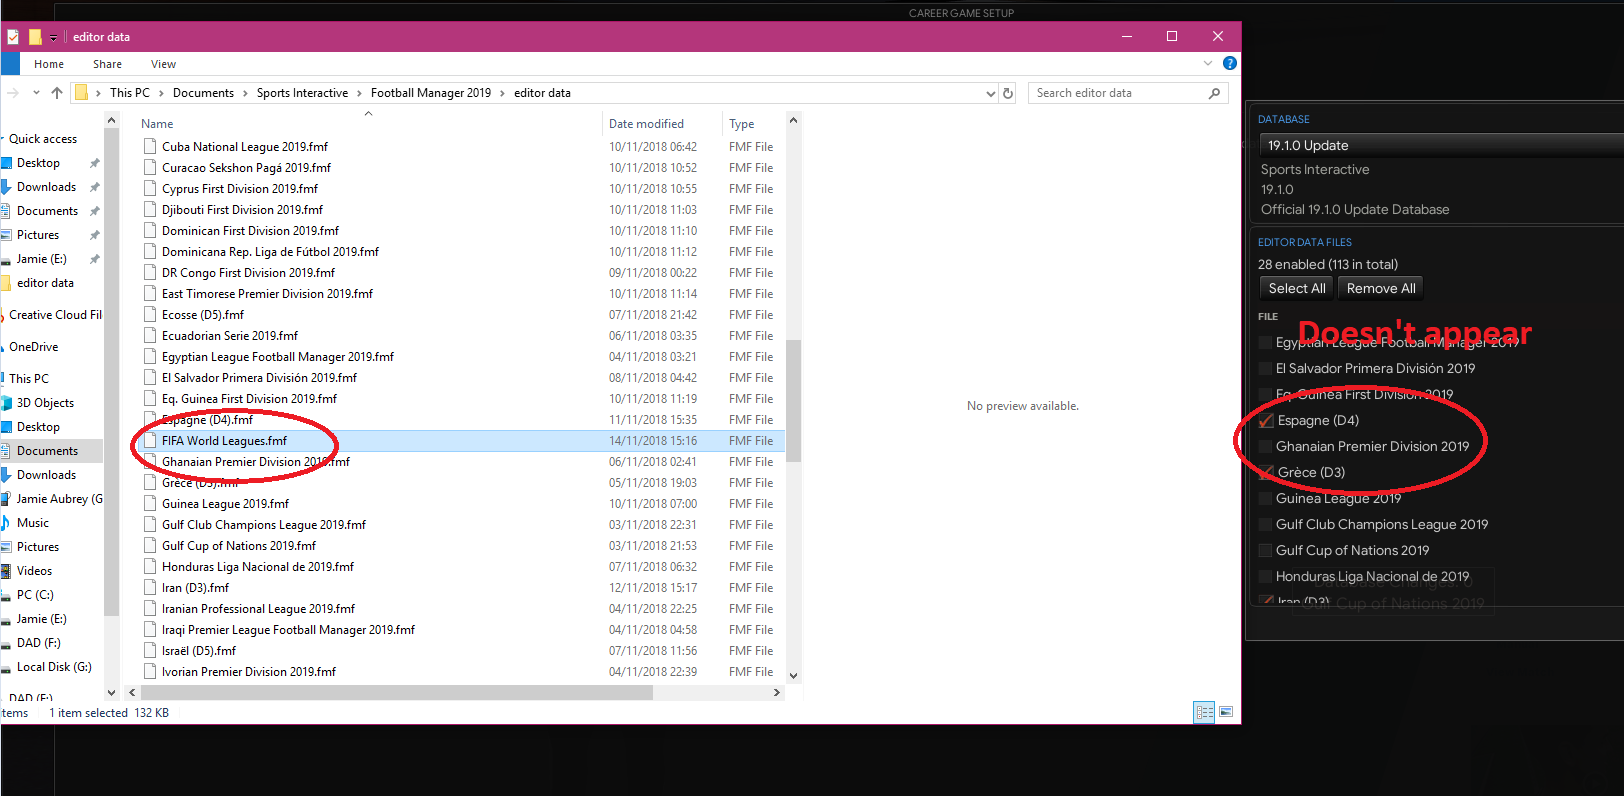Click the navigation pane scroll down arrow

click(111, 692)
